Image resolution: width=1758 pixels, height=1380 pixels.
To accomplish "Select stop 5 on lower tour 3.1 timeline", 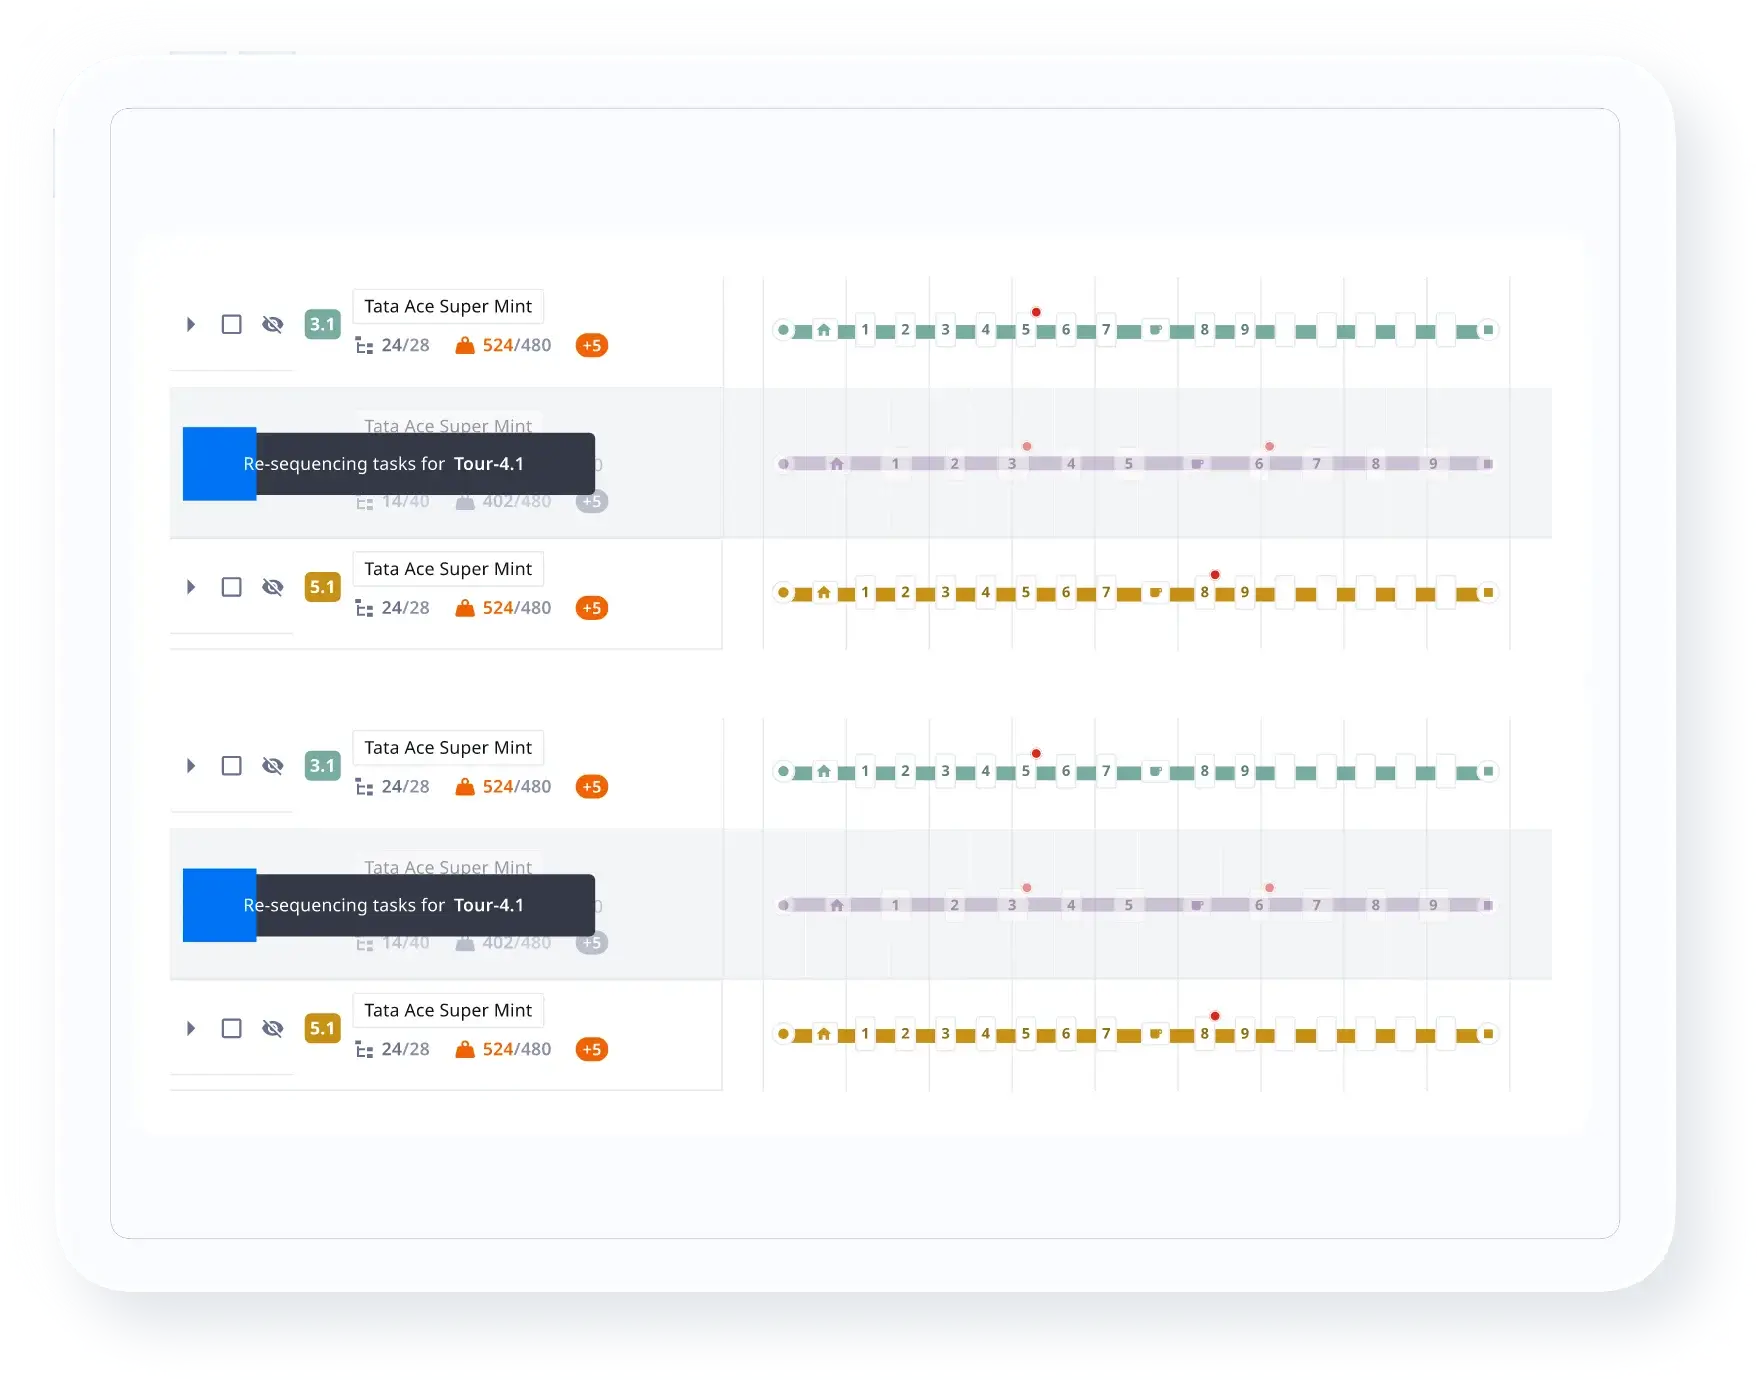I will tap(1025, 772).
